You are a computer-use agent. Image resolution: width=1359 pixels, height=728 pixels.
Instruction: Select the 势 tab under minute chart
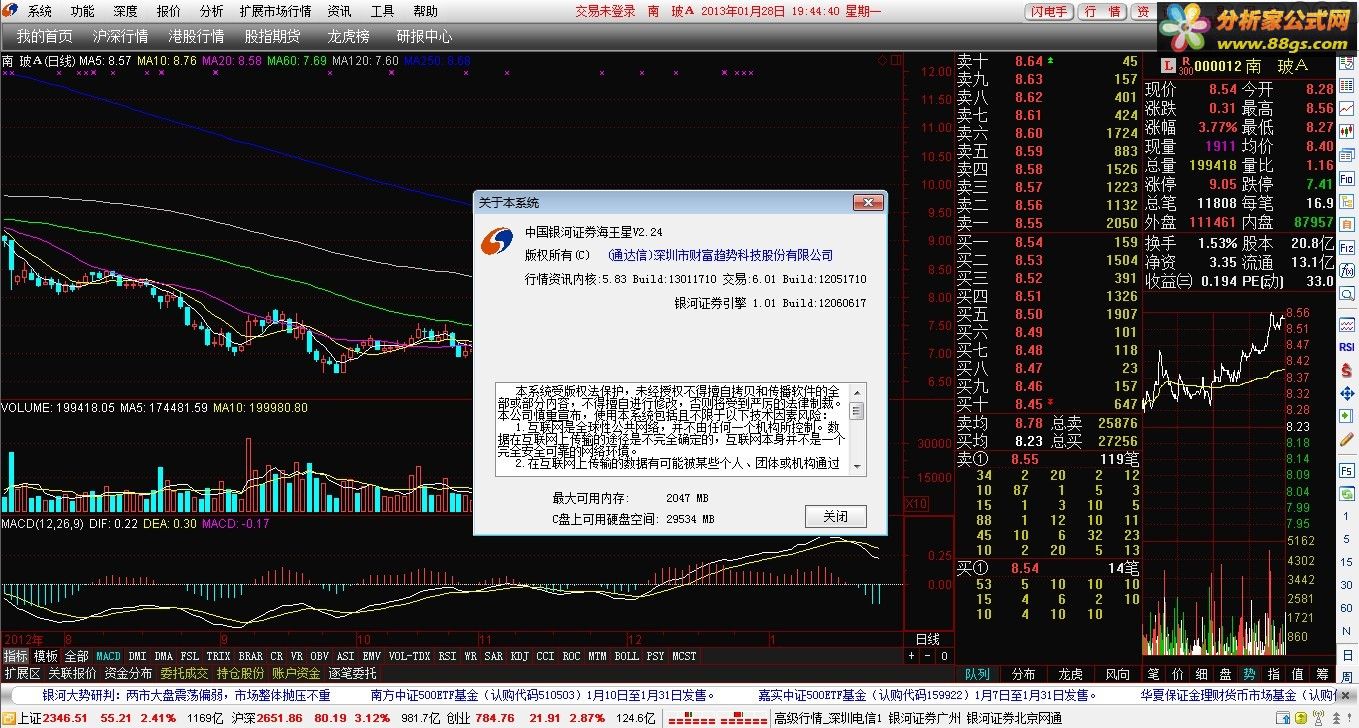tap(1249, 675)
